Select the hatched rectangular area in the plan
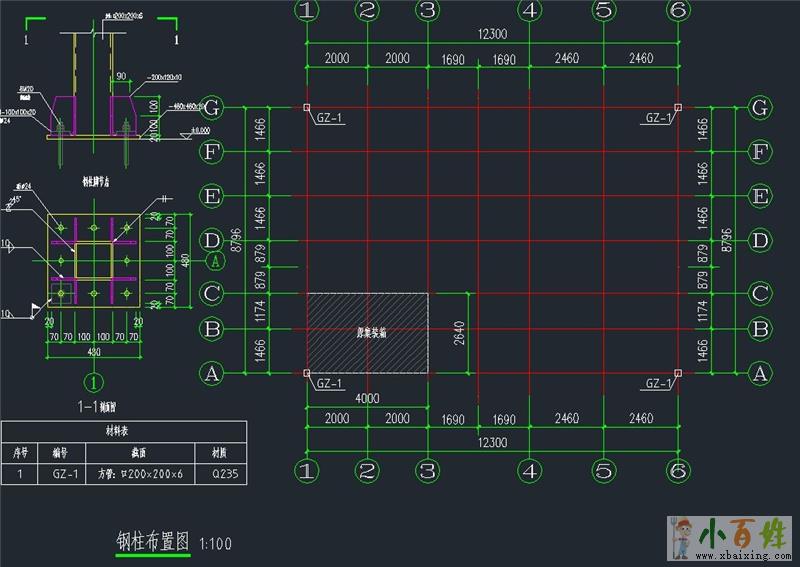 [367, 333]
